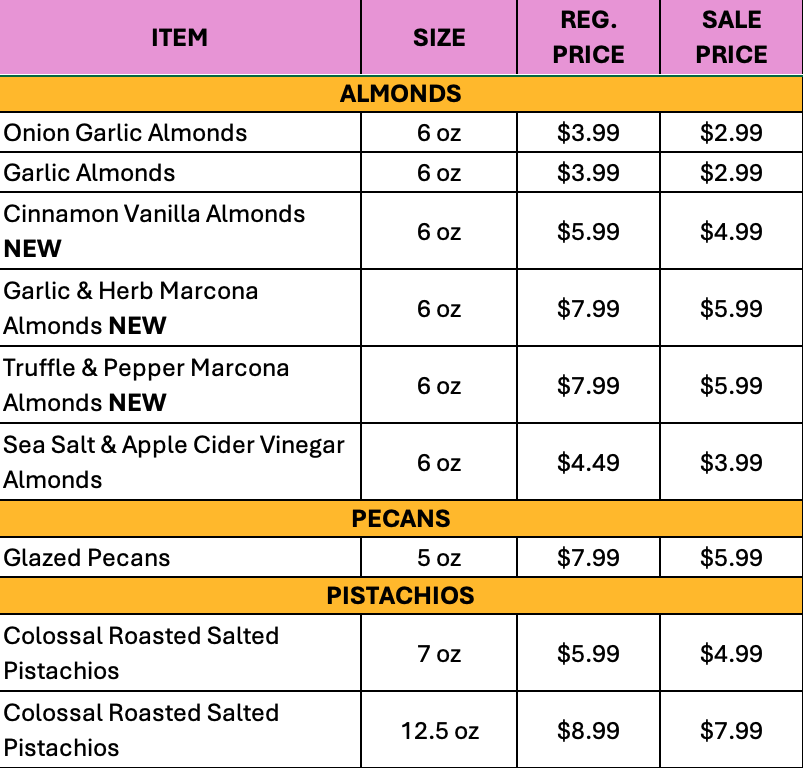Click the REG. PRICE header cell

coord(588,37)
